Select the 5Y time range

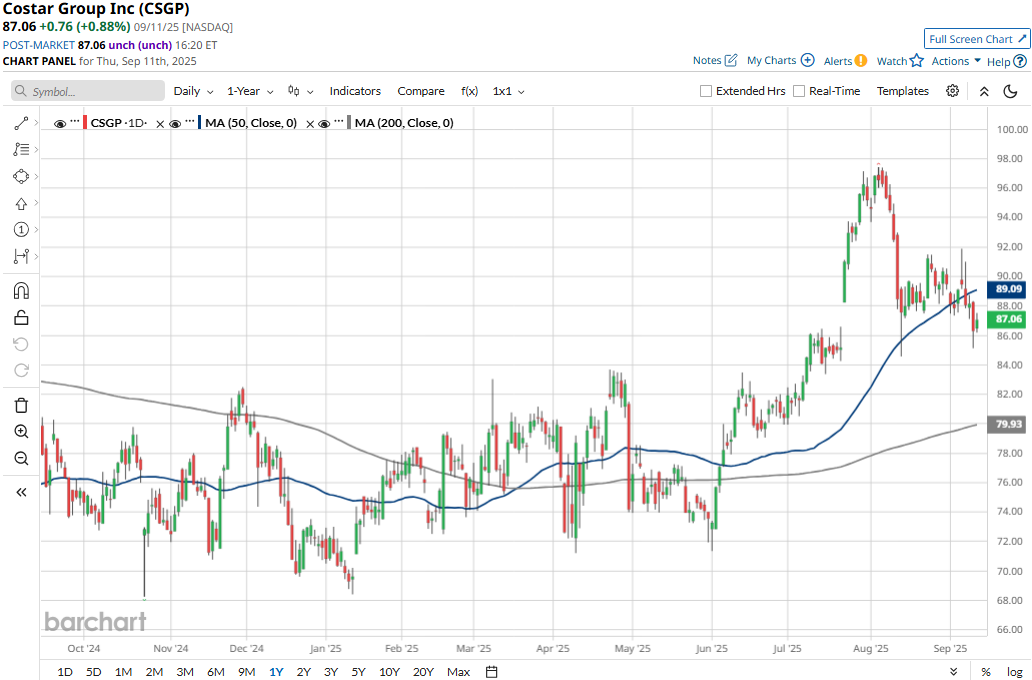(x=358, y=671)
